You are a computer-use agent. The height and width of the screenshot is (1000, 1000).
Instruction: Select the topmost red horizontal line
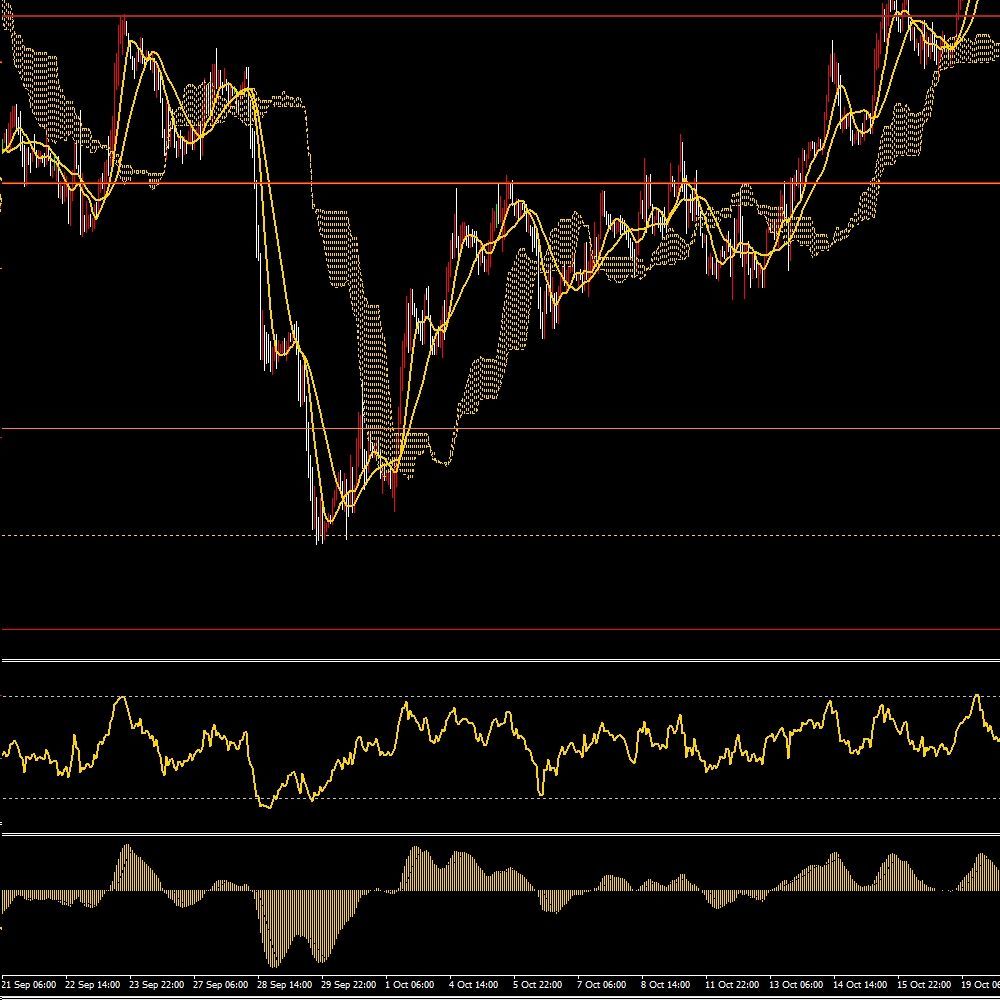(x=500, y=16)
